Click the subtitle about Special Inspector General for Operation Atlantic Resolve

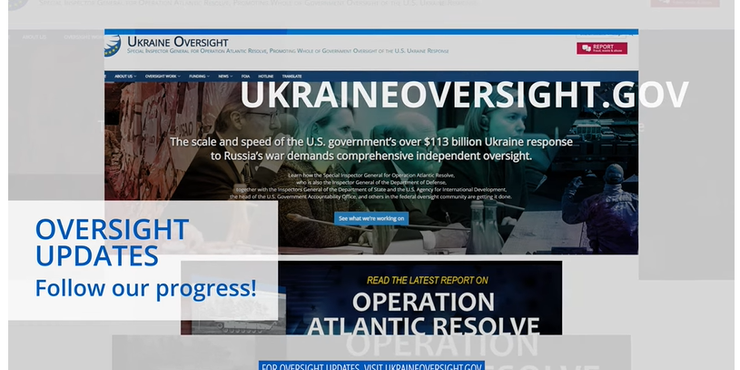(288, 51)
